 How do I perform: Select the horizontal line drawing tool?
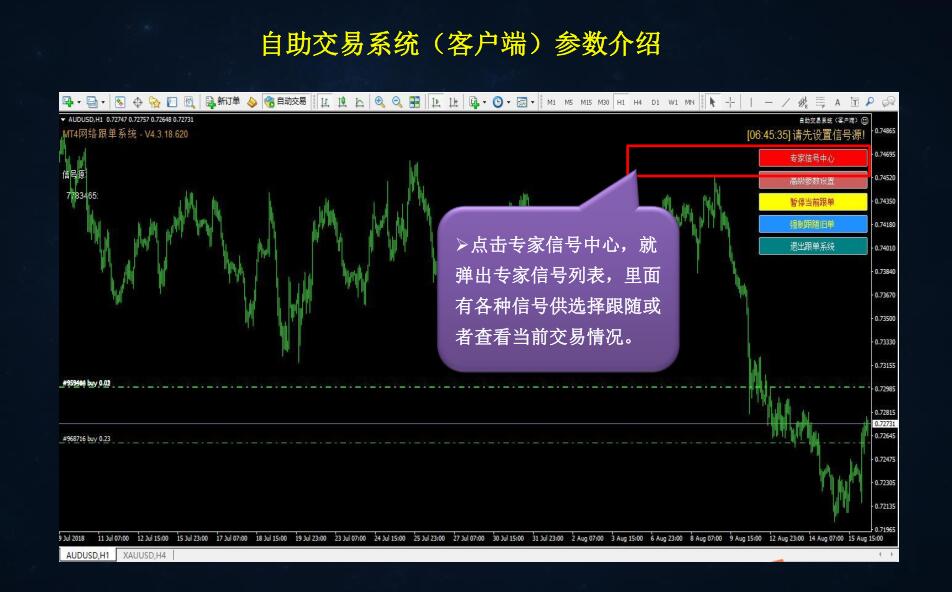click(x=768, y=101)
